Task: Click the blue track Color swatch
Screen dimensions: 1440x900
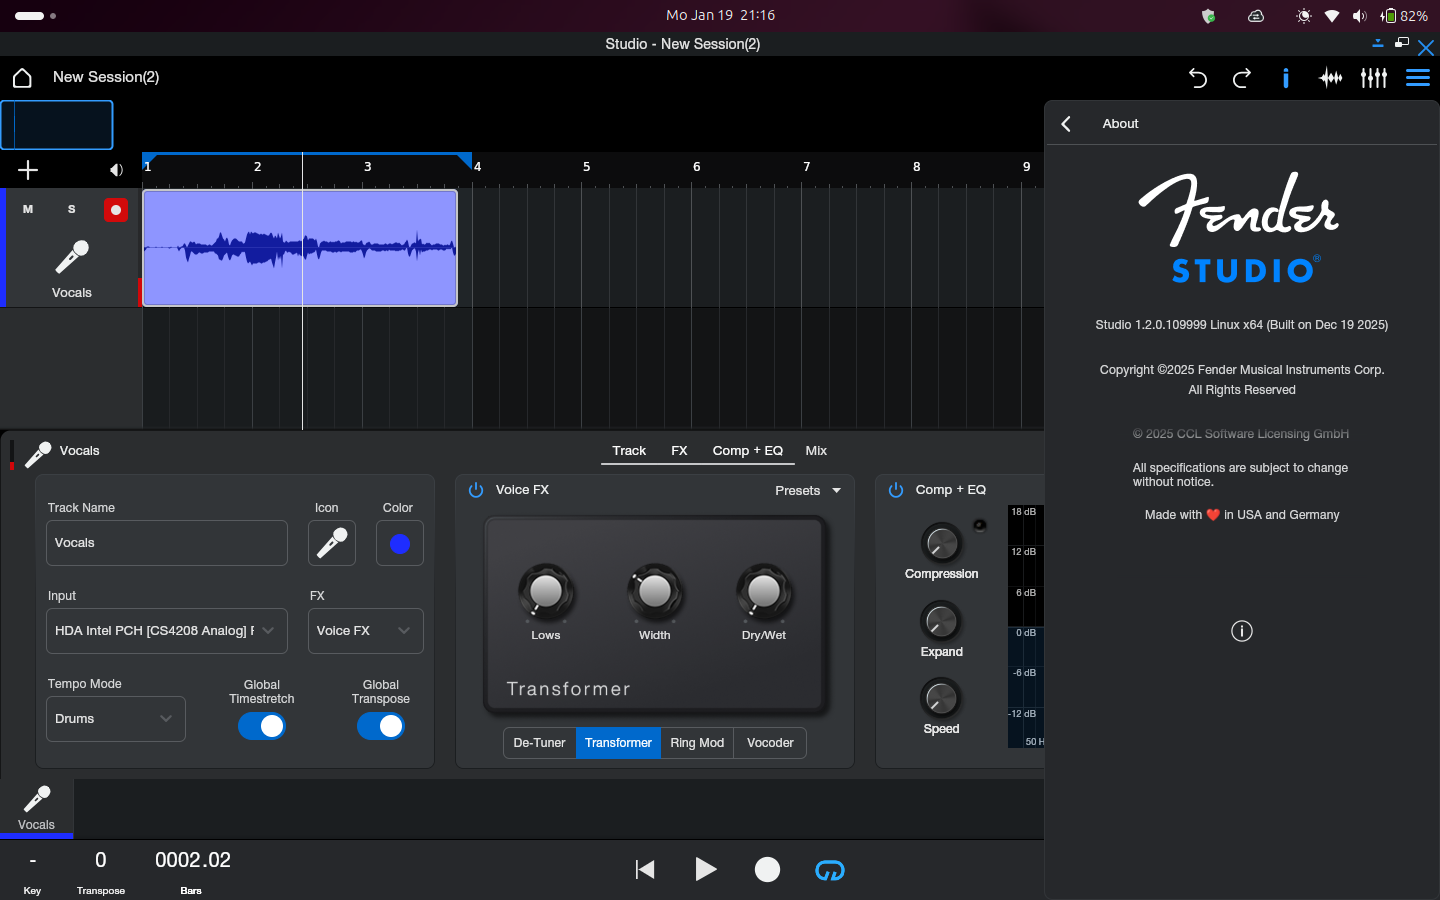Action: [x=399, y=543]
